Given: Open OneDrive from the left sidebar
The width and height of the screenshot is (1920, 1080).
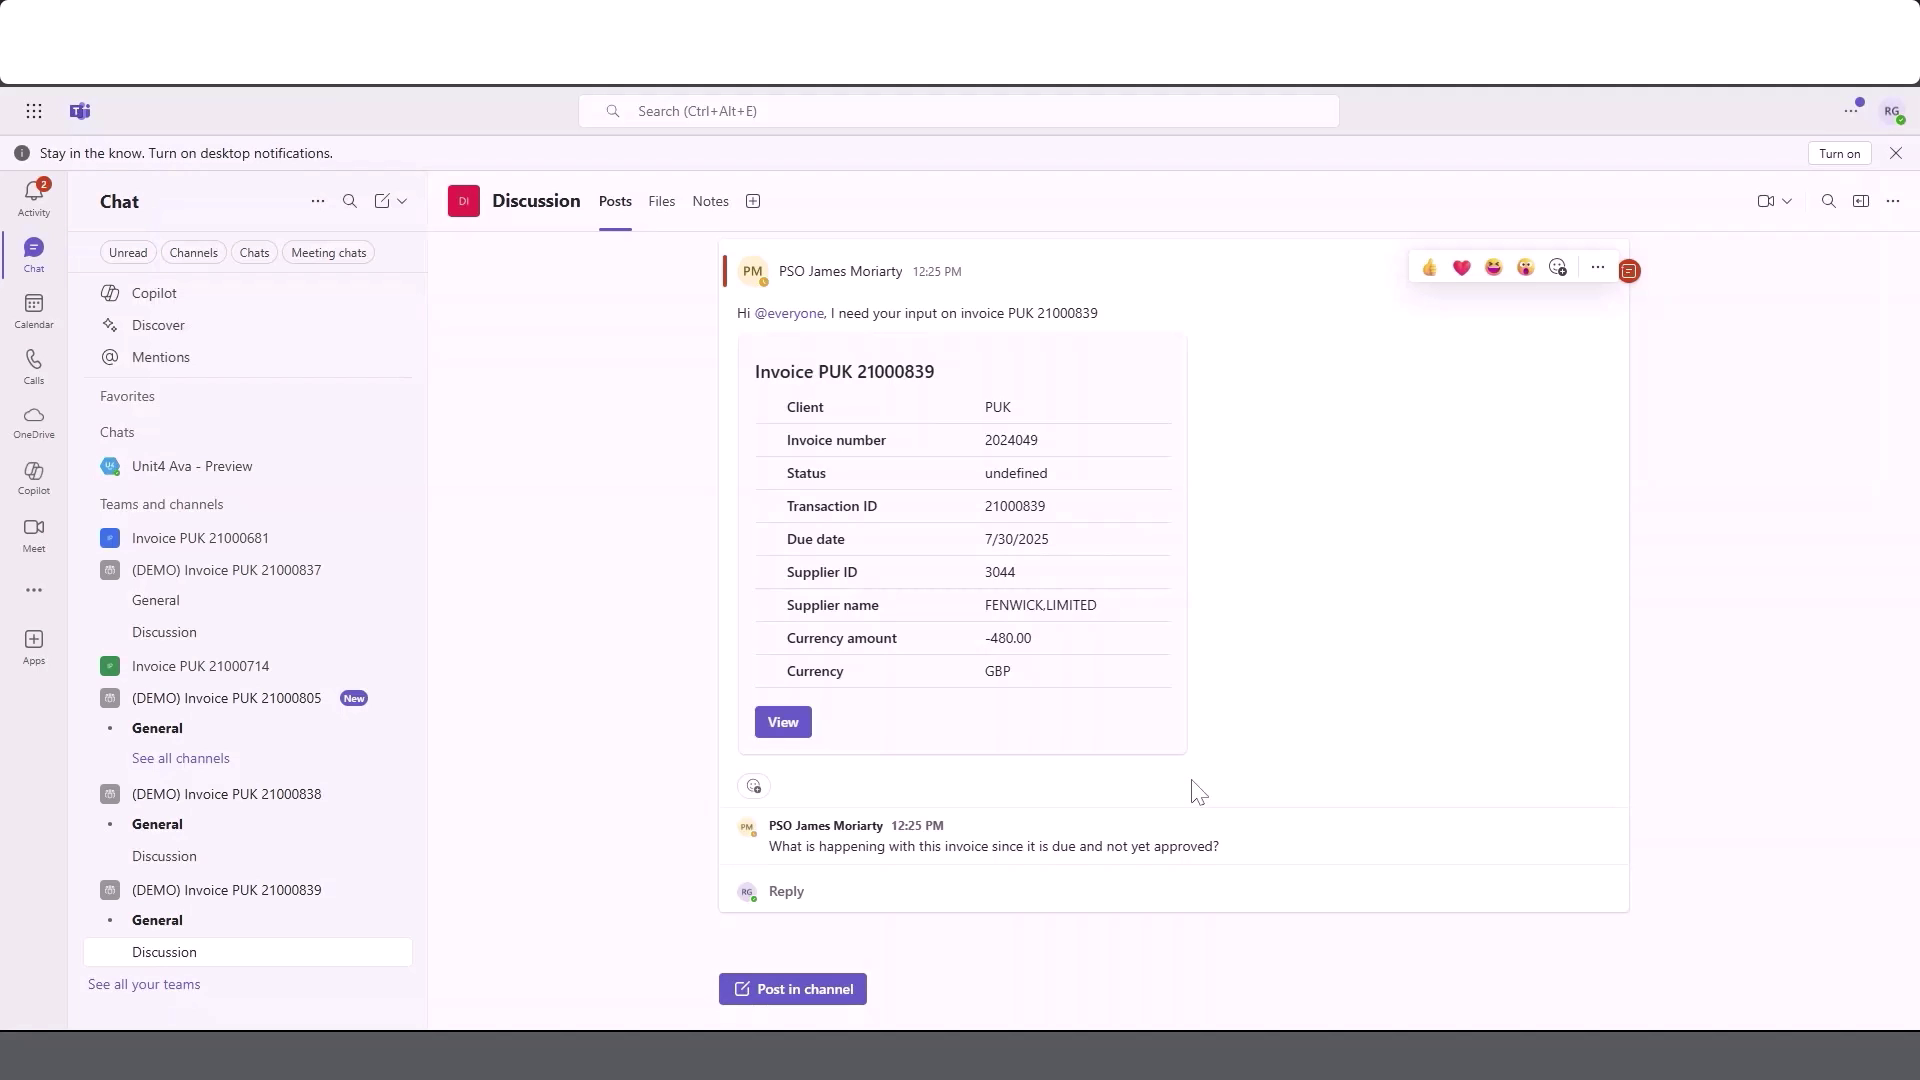Looking at the screenshot, I should pyautogui.click(x=33, y=422).
